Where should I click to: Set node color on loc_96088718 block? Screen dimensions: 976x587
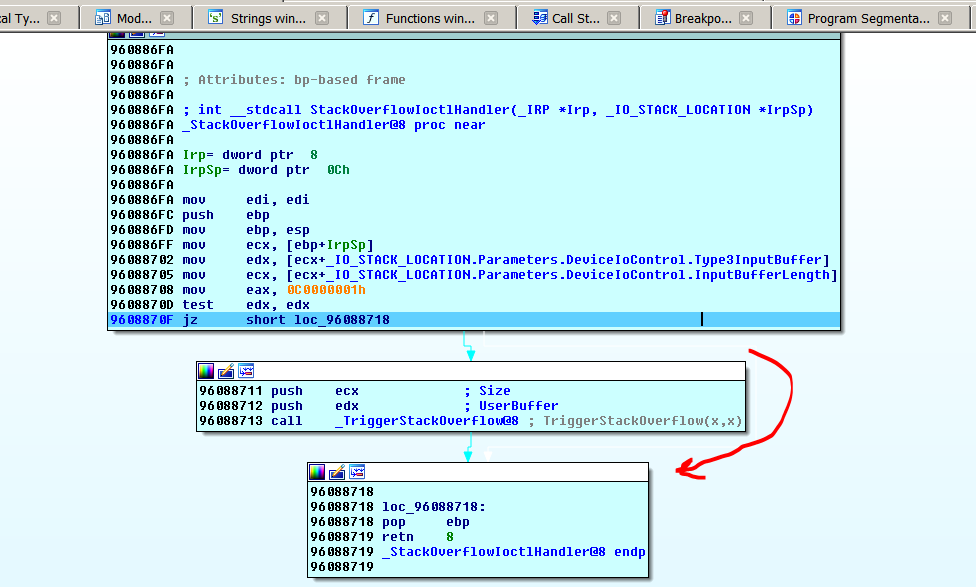(317, 472)
